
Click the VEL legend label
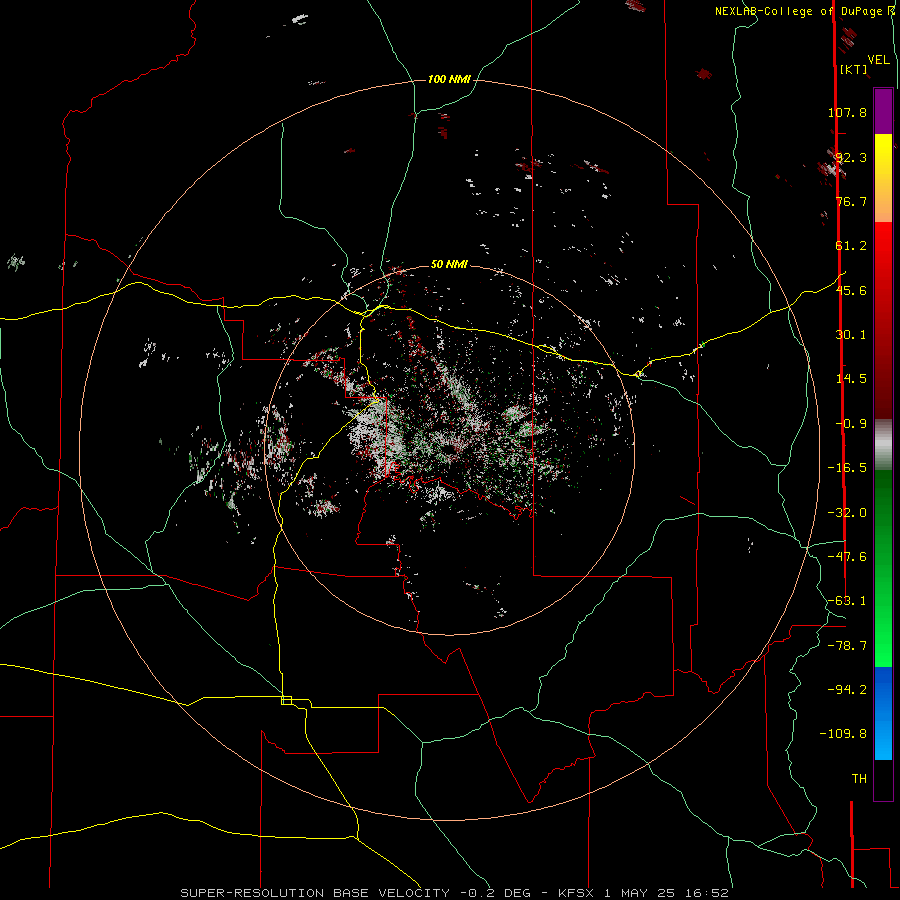coord(878,60)
